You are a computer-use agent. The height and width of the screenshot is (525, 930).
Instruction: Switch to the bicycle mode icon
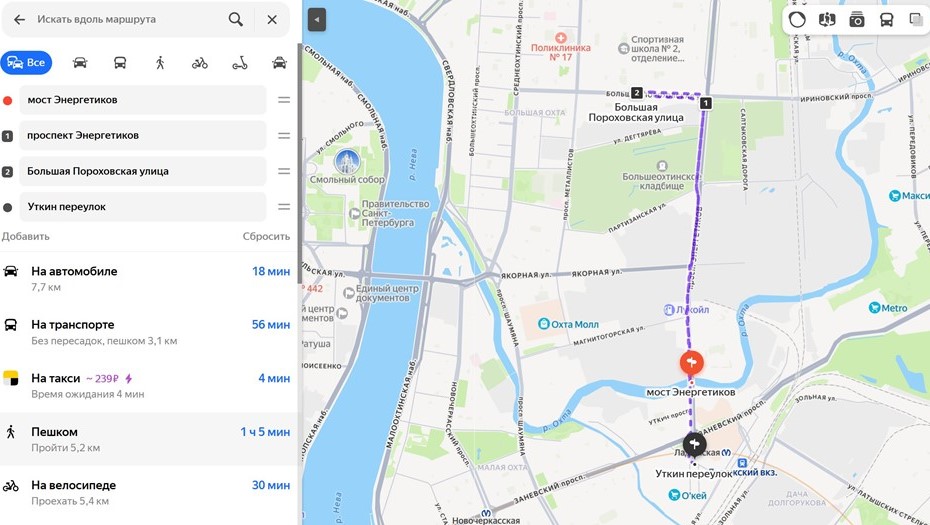200,63
